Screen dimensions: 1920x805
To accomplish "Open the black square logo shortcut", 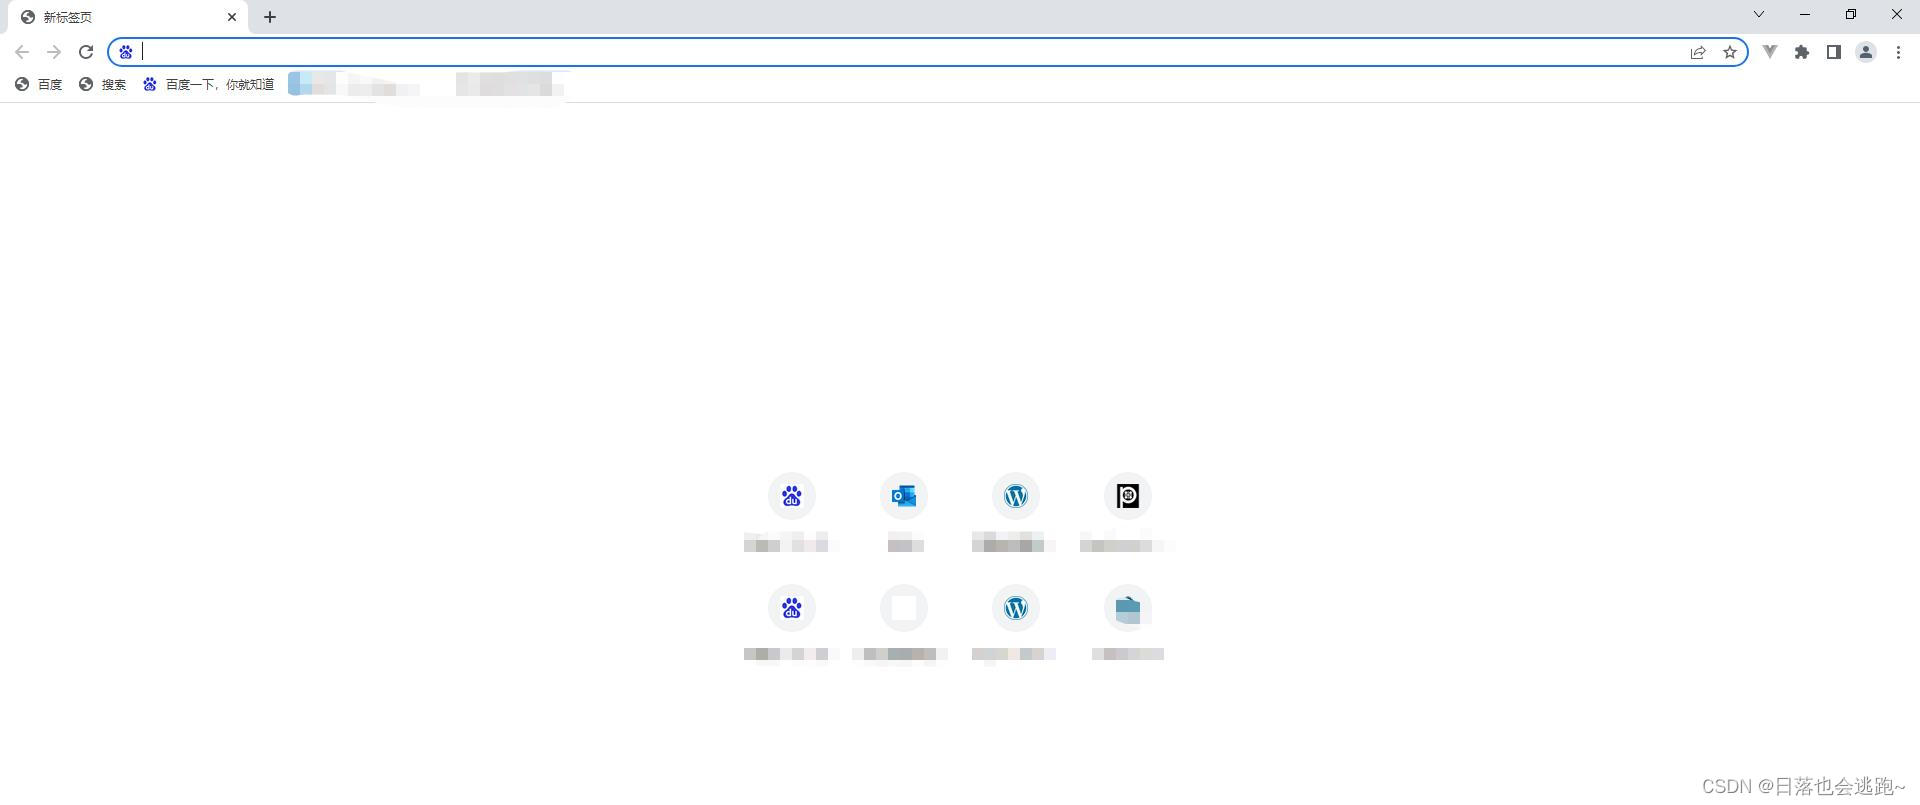I will [x=1128, y=496].
